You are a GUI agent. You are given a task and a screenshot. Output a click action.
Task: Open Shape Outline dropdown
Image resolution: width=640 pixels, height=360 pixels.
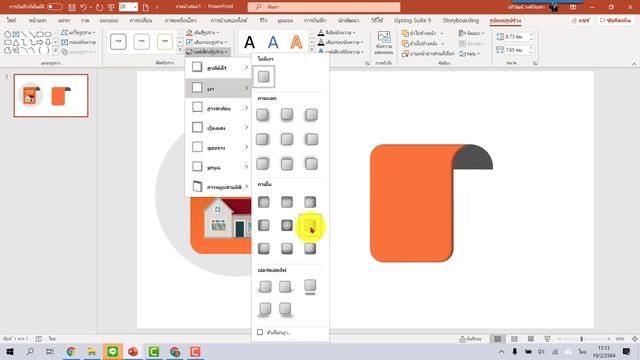pos(207,42)
